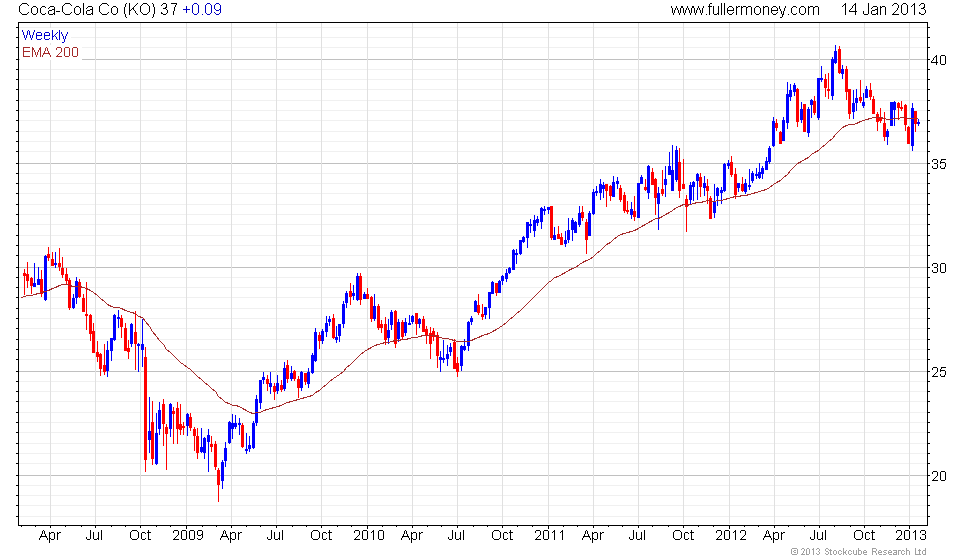Click the +0.09 price change value
980x560 pixels.
click(202, 9)
